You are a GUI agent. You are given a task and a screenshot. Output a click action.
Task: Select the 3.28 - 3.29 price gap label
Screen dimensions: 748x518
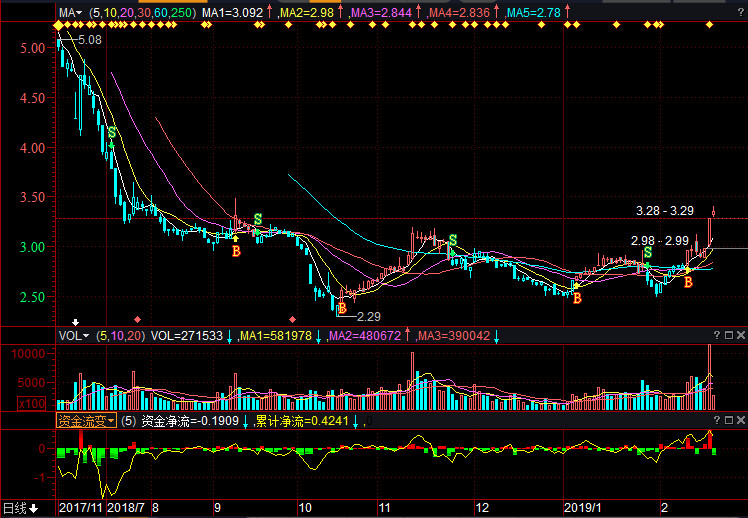(x=664, y=211)
